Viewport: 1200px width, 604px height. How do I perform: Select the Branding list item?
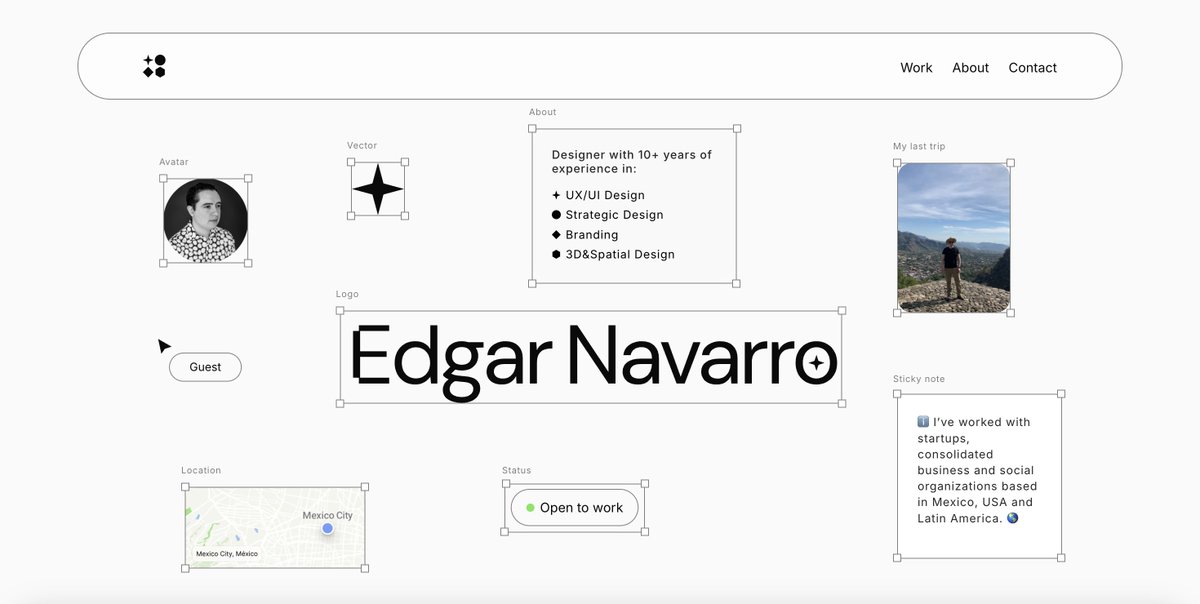click(592, 235)
